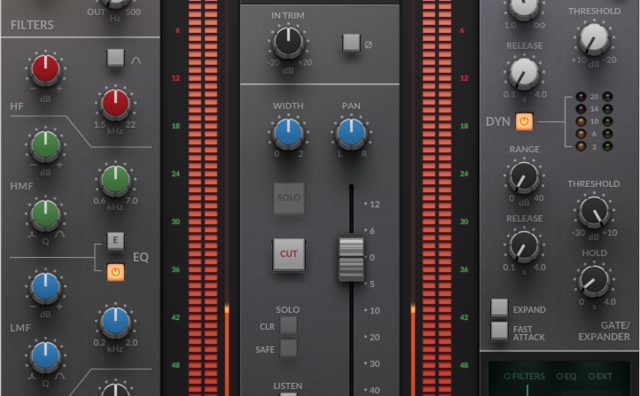This screenshot has width=640, height=396.
Task: Click the channel volume fader handle
Action: click(351, 258)
